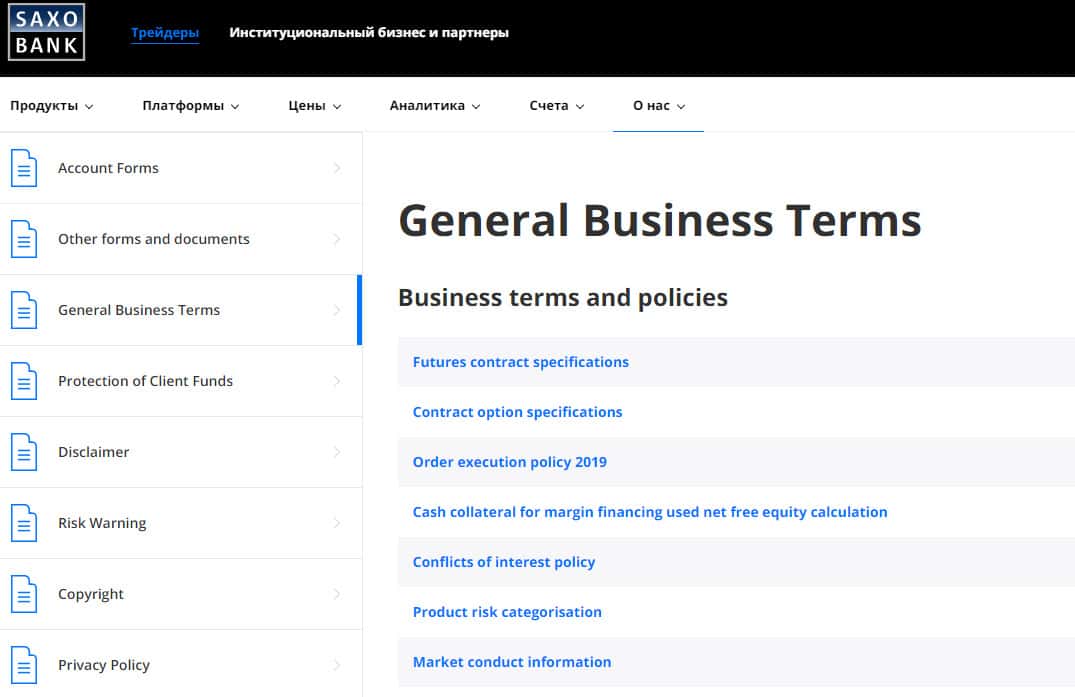Open the Платформы dropdown menu

(x=190, y=106)
